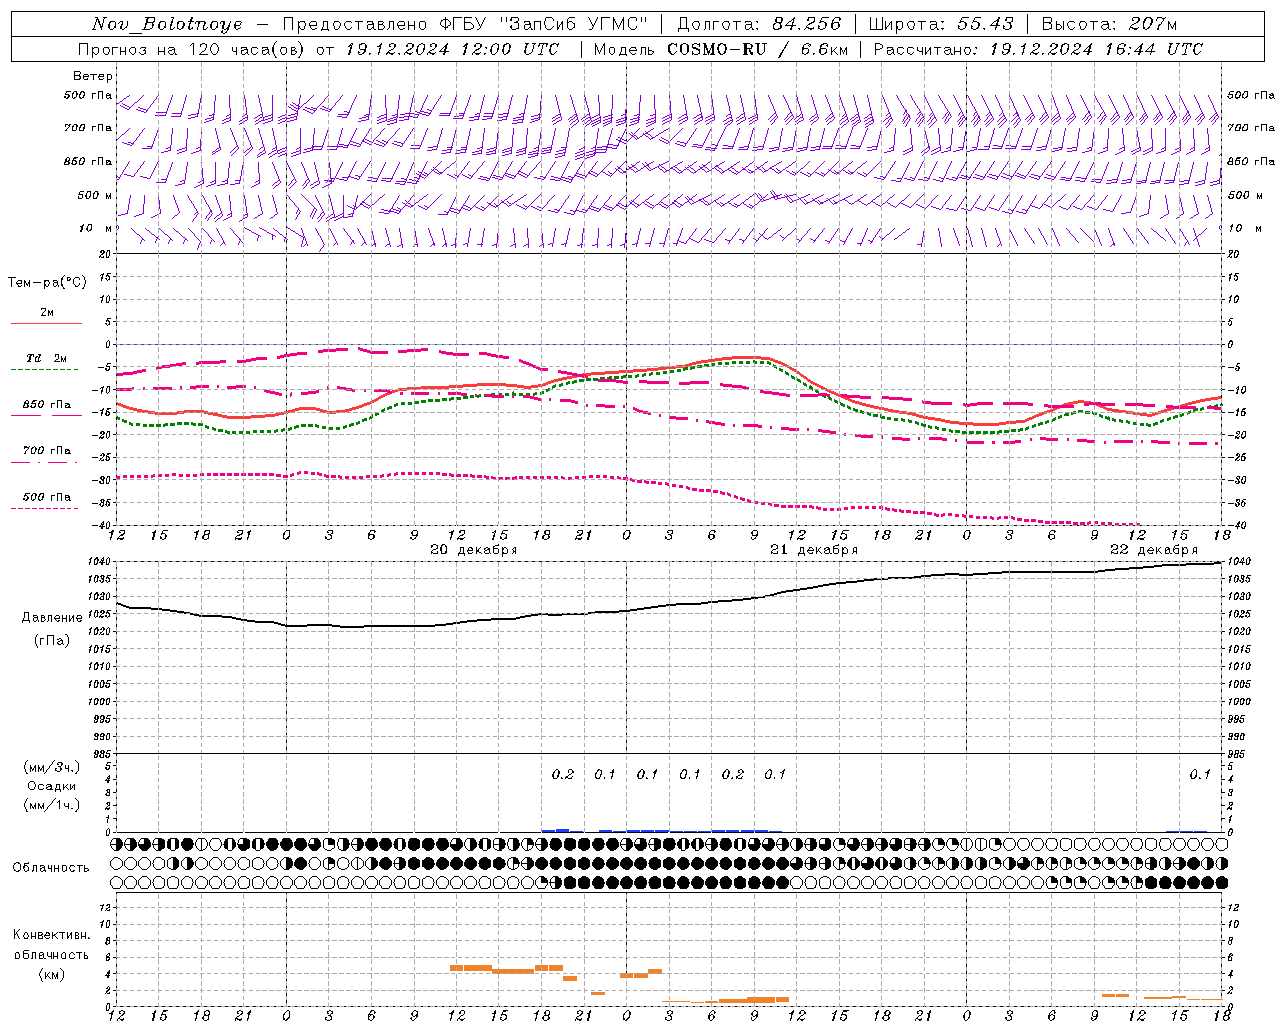Click the 20 декабря date label
Viewport: 1280px width, 1024px height.
point(474,550)
